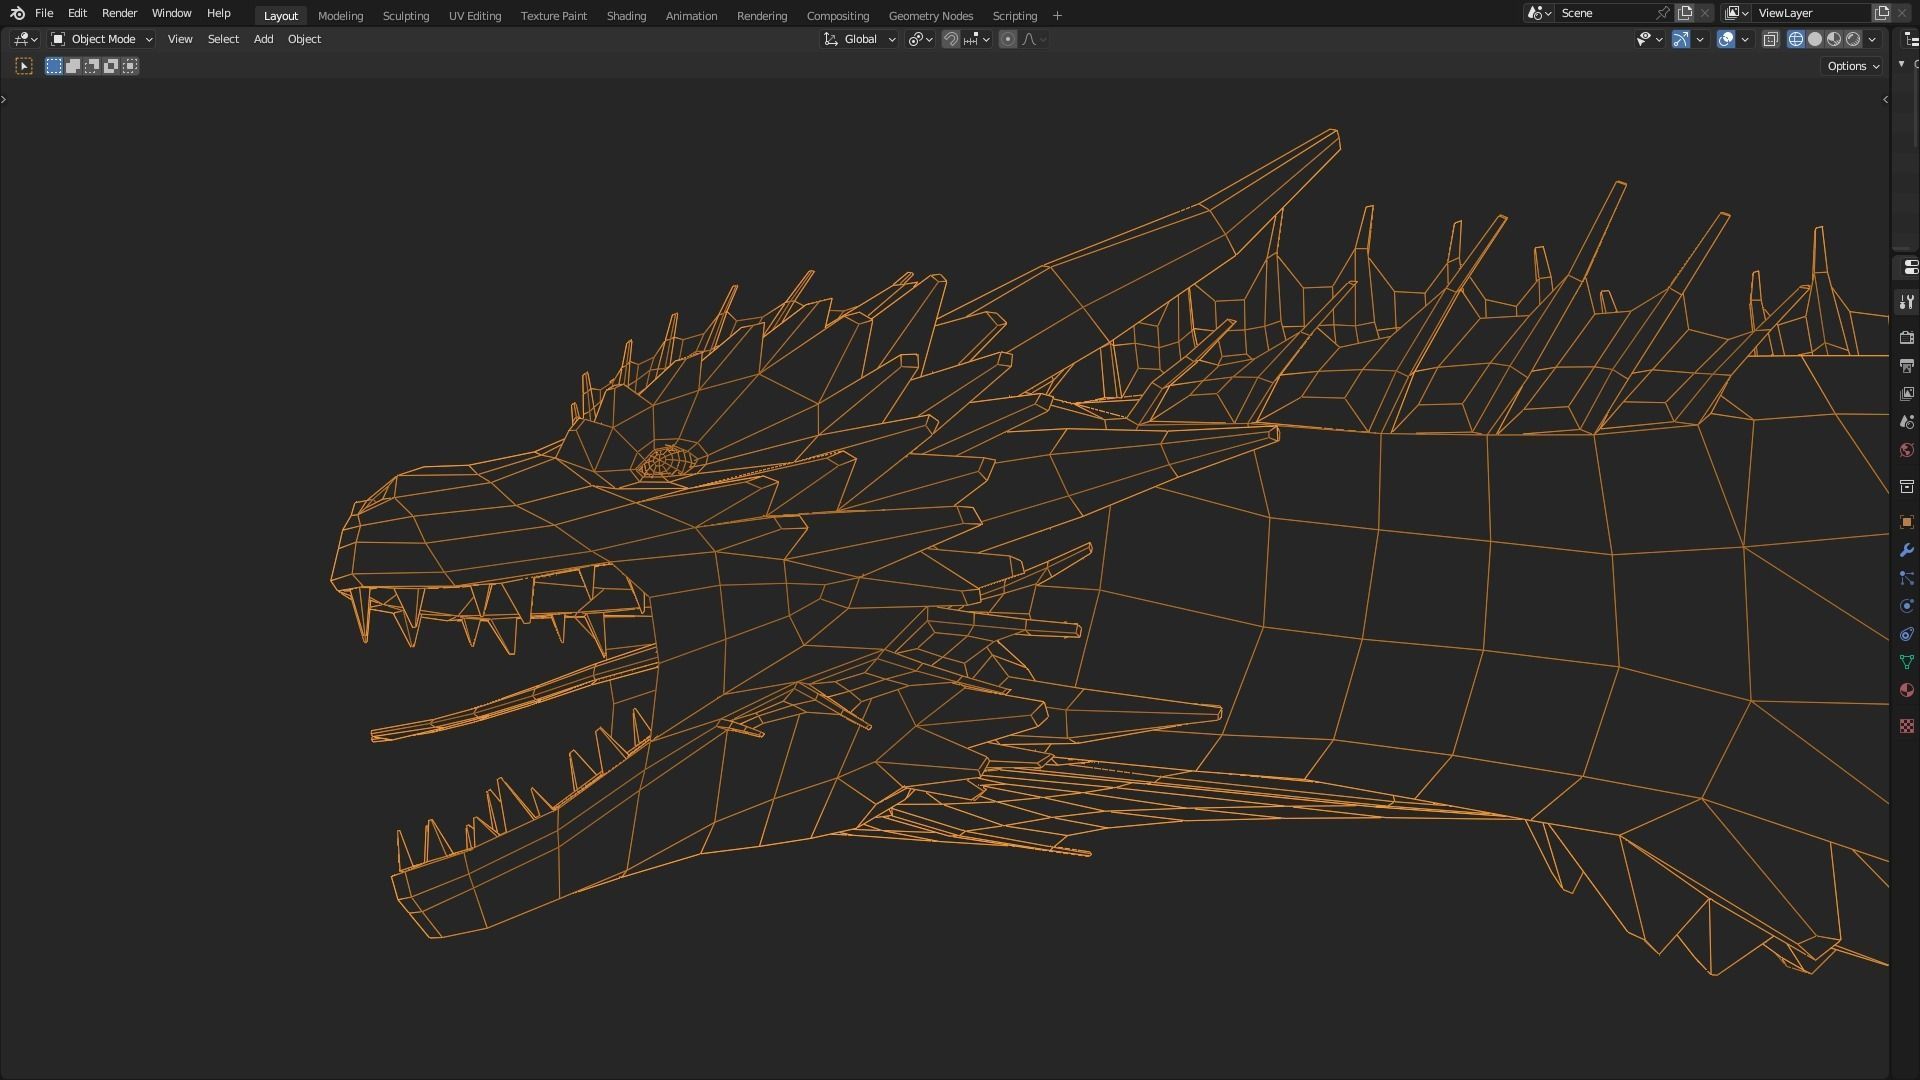Open the Tool properties tab
This screenshot has width=1920, height=1080.
[x=1906, y=302]
